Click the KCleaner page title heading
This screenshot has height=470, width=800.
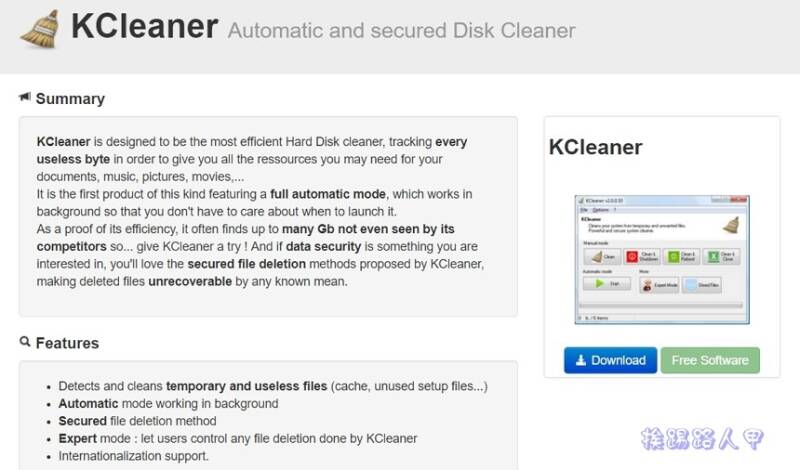145,27
